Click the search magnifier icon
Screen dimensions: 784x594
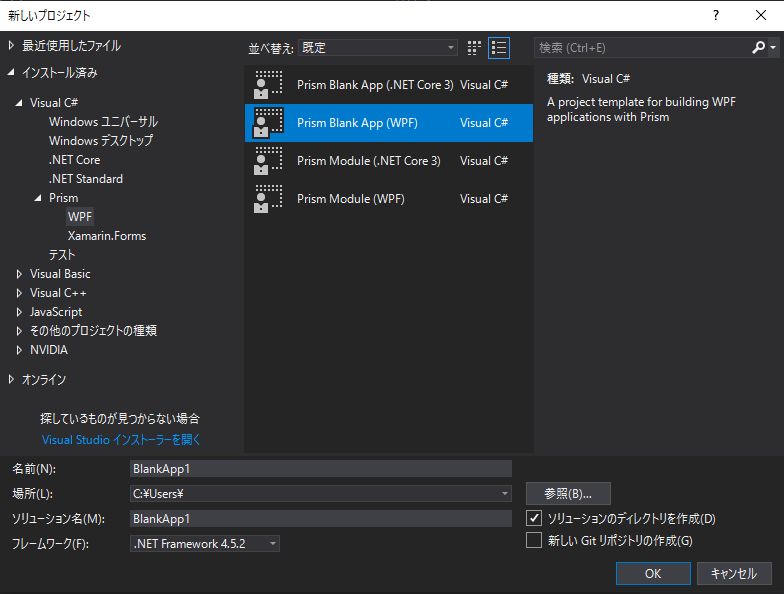[758, 48]
